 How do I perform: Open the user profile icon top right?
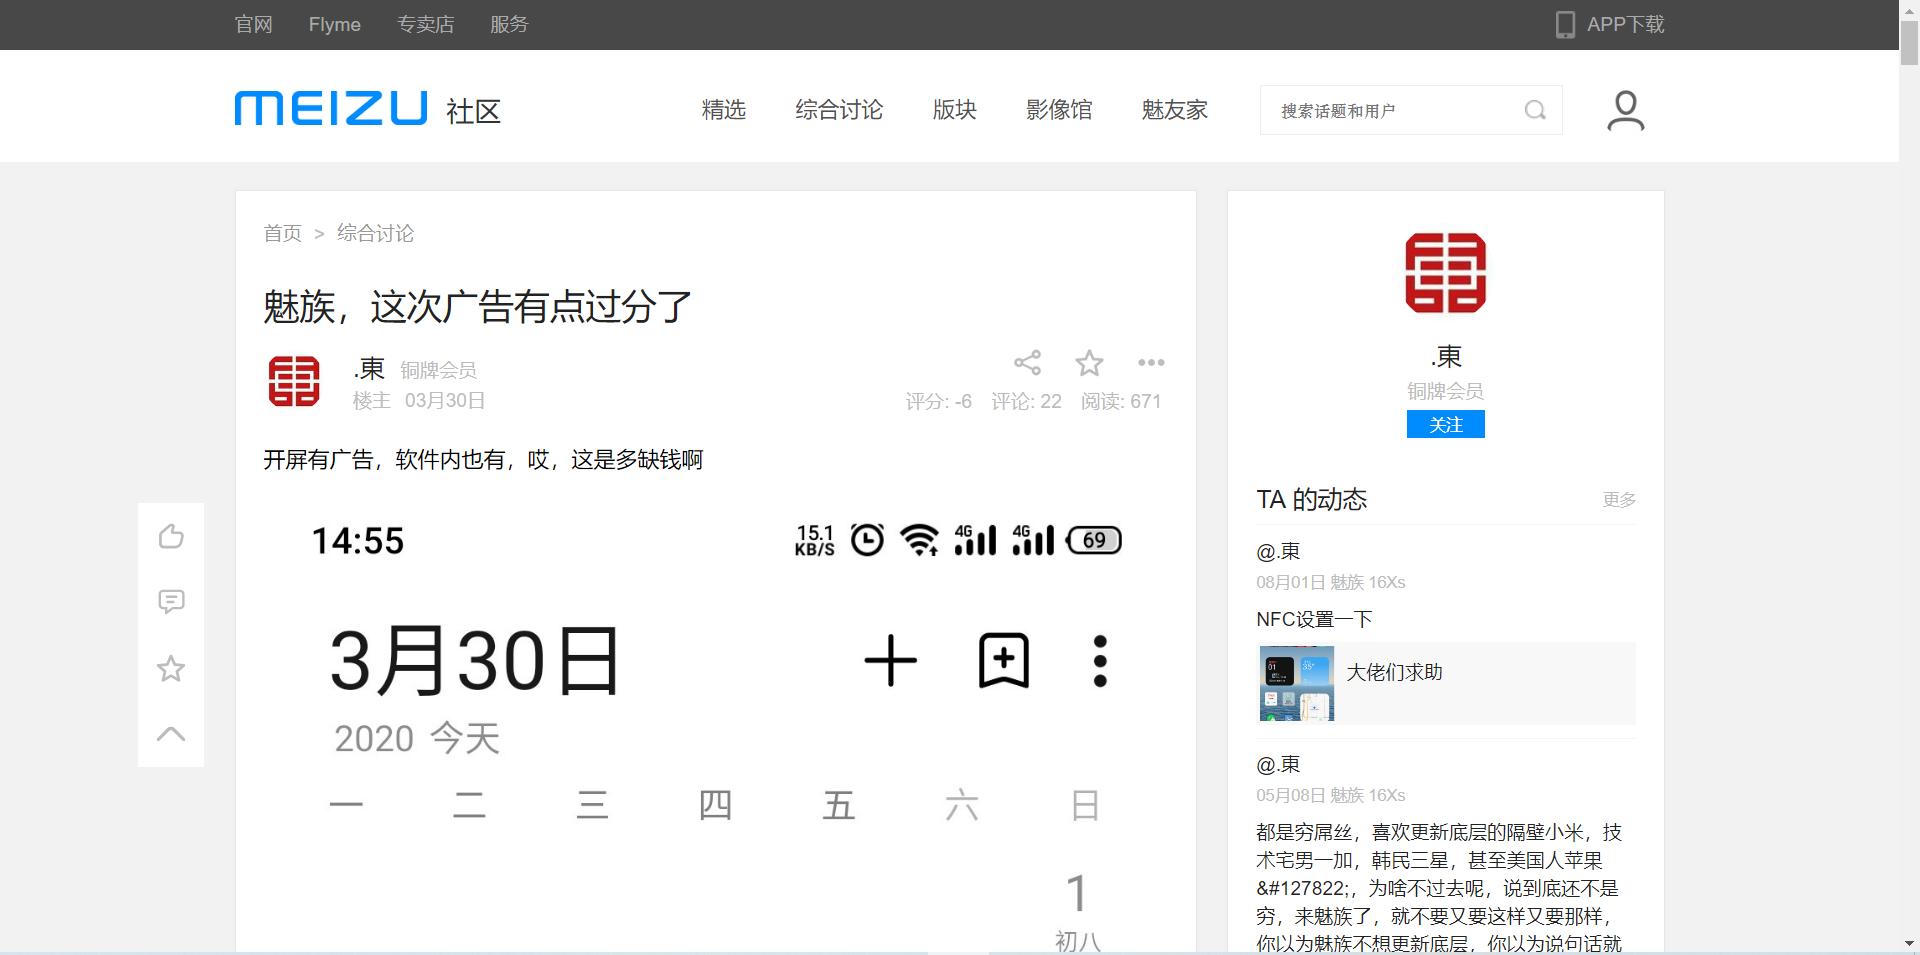coord(1625,110)
